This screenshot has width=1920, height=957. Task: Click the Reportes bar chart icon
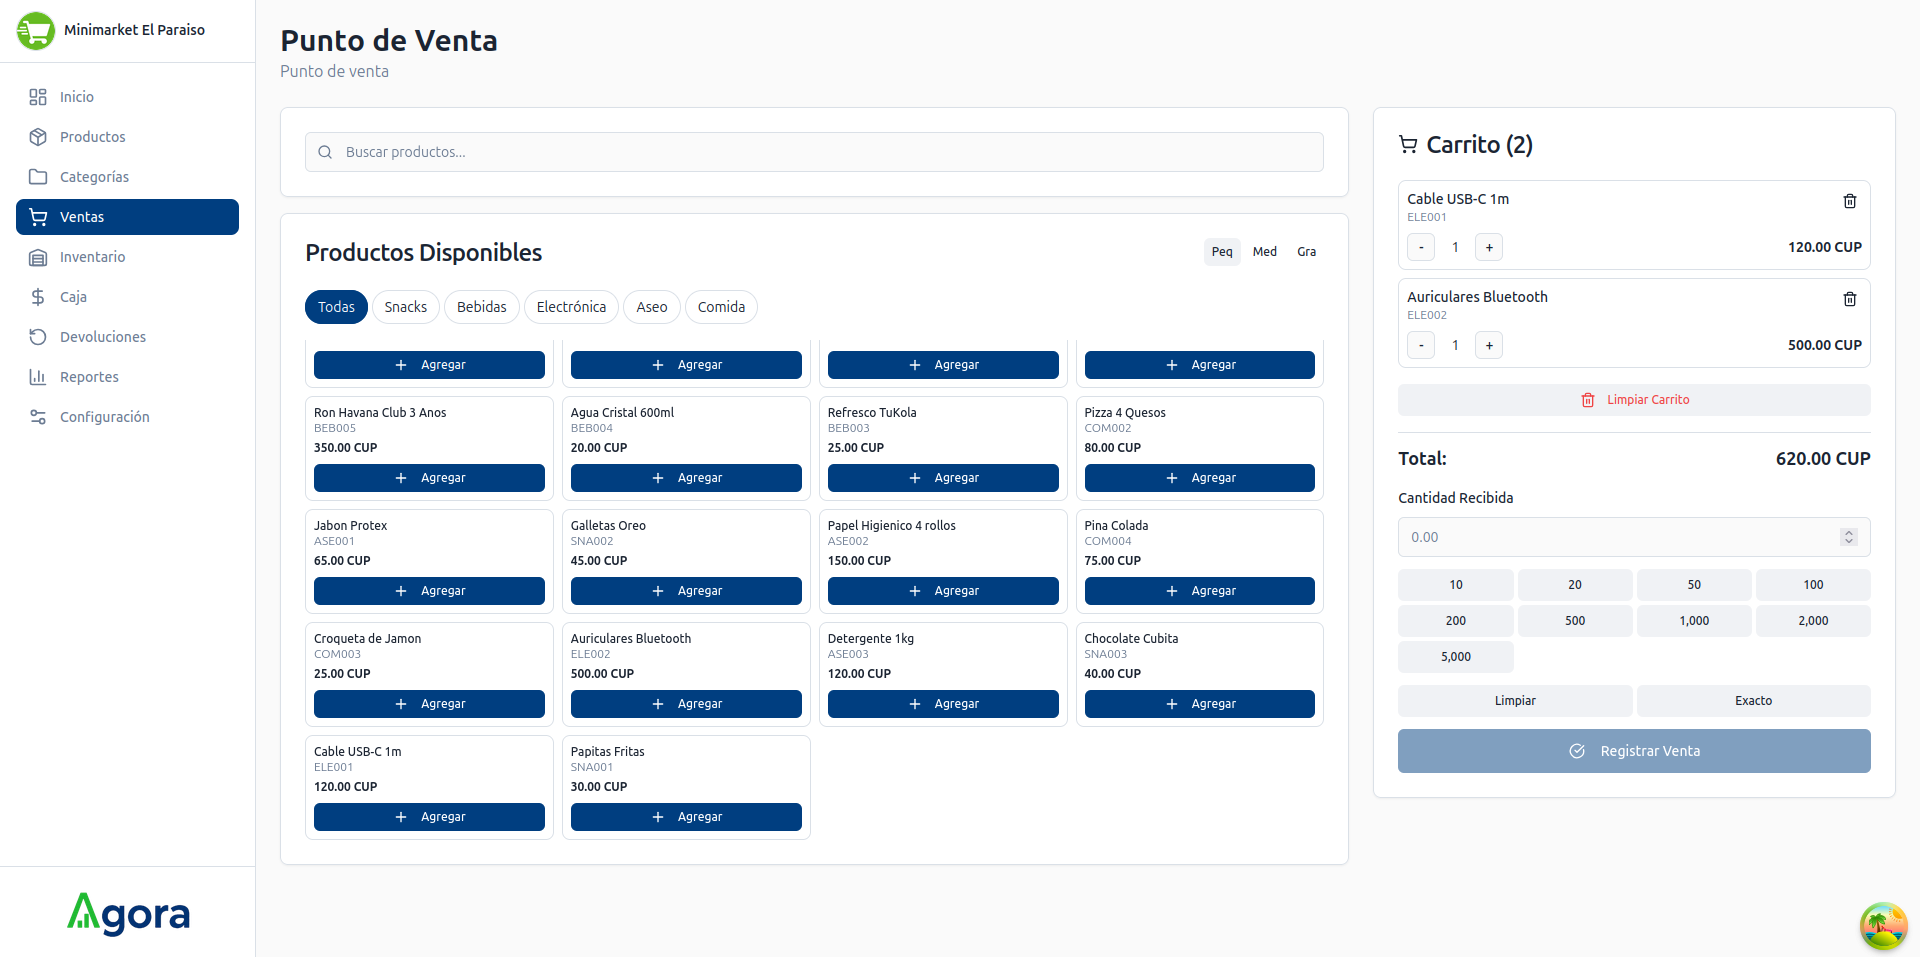coord(38,377)
